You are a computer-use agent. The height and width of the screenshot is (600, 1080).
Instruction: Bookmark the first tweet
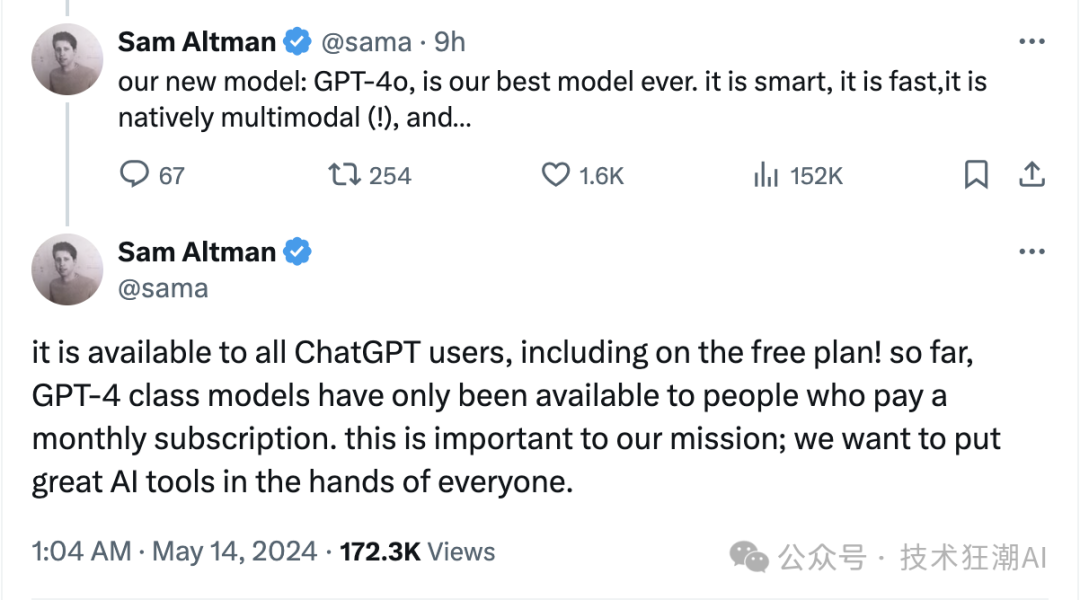(976, 176)
